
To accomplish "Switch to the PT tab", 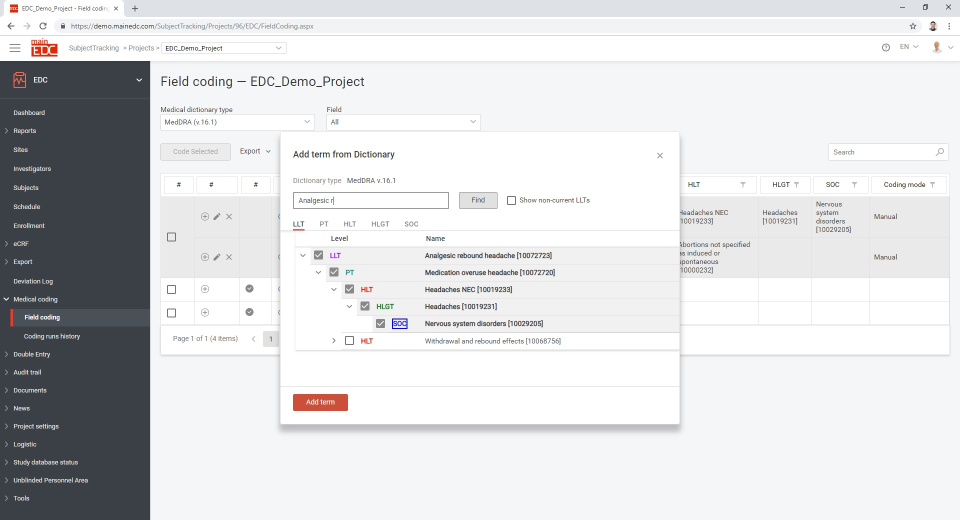I will (x=324, y=224).
